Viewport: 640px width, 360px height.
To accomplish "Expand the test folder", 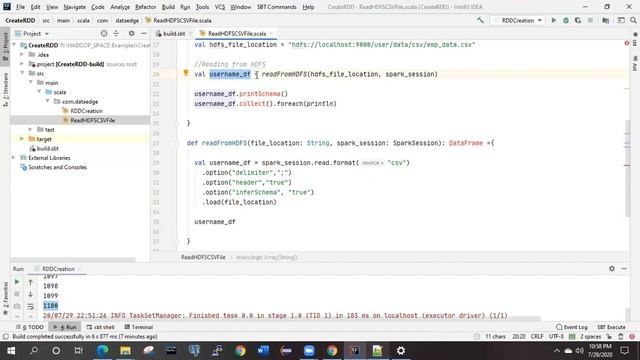I will tap(30, 129).
